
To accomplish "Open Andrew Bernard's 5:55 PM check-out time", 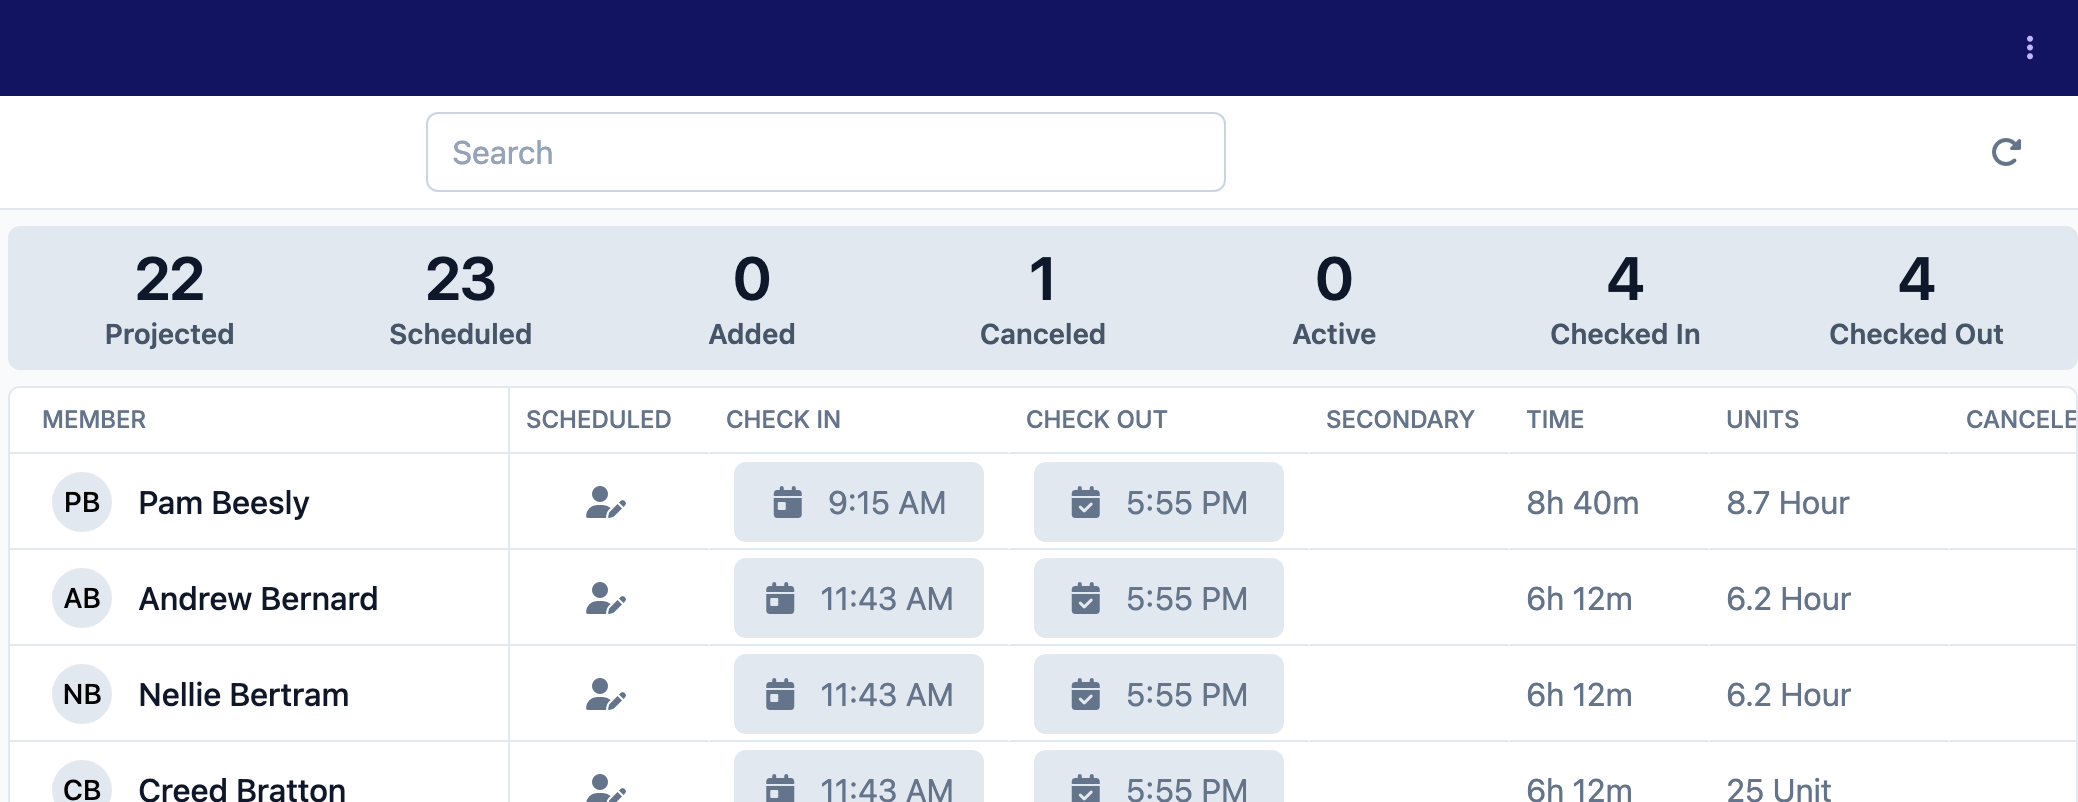I will point(1159,598).
